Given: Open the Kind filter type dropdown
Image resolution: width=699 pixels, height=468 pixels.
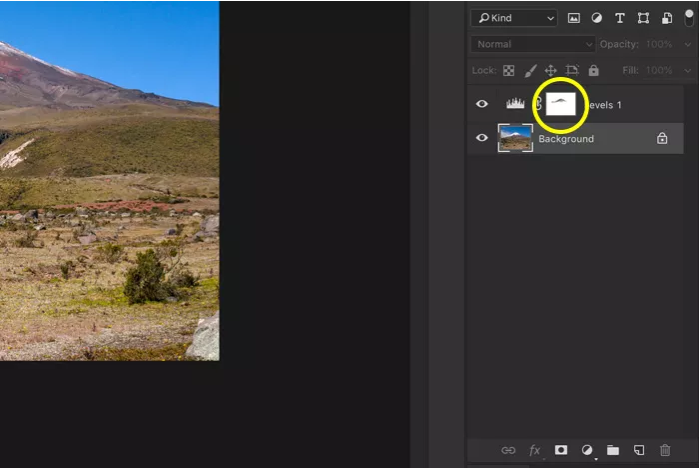Looking at the screenshot, I should point(514,18).
